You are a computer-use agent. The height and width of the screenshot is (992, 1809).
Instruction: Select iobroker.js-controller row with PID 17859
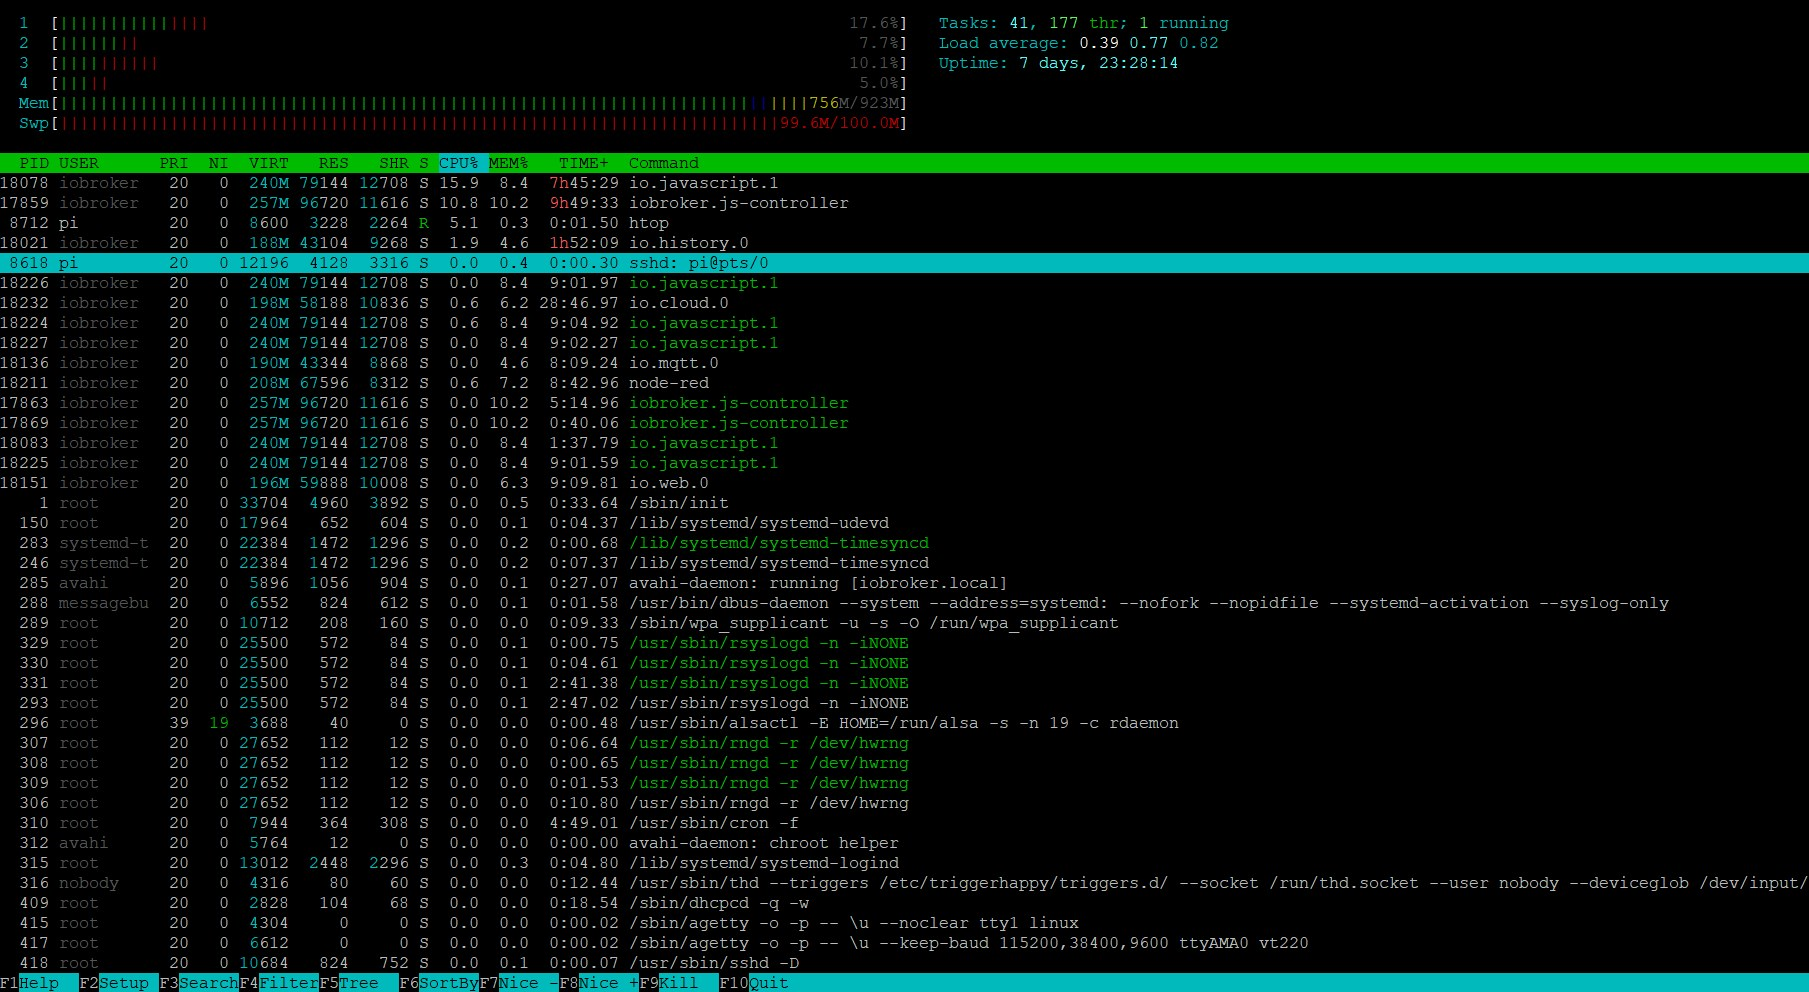[x=904, y=203]
